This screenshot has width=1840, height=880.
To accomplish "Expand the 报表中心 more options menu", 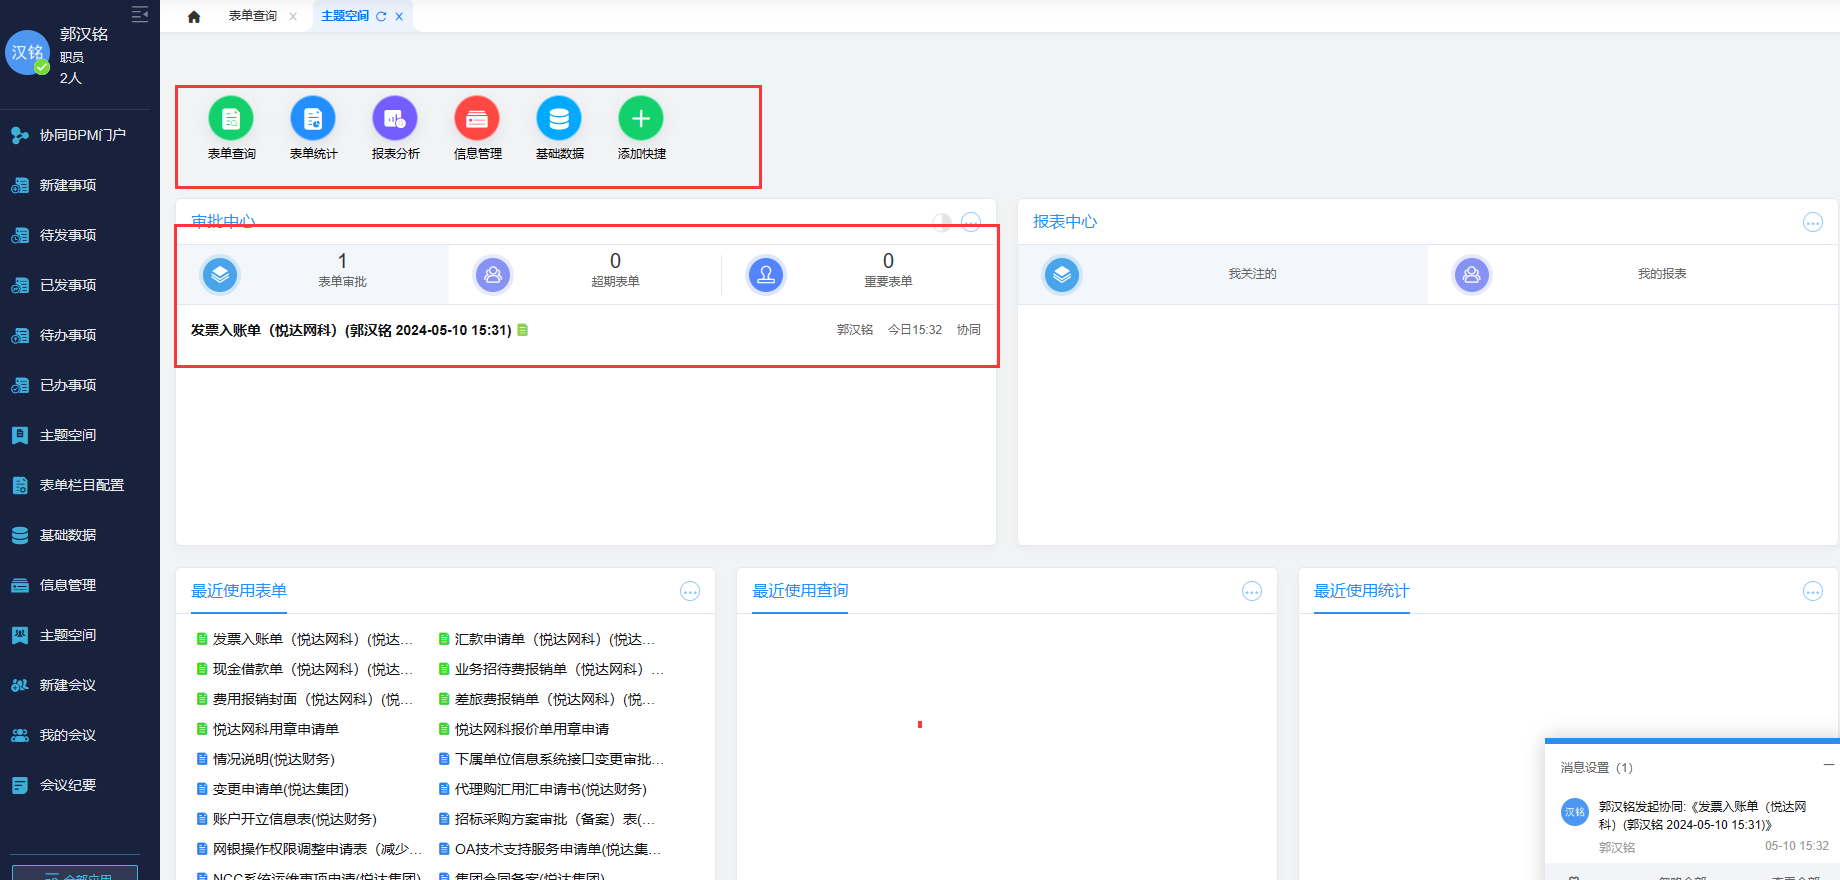I will coord(1812,222).
